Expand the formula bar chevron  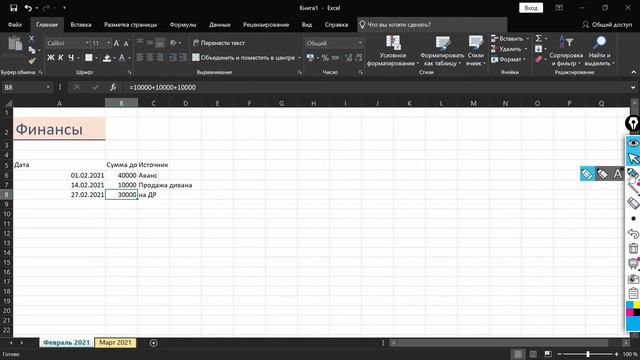(x=633, y=87)
